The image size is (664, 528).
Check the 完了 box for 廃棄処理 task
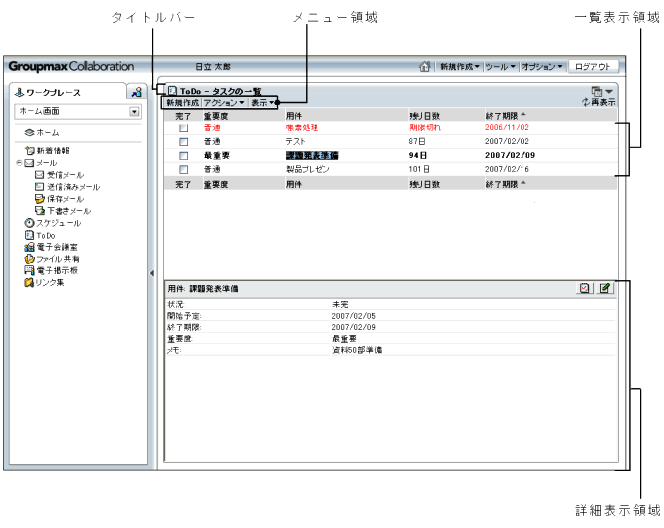tap(183, 129)
